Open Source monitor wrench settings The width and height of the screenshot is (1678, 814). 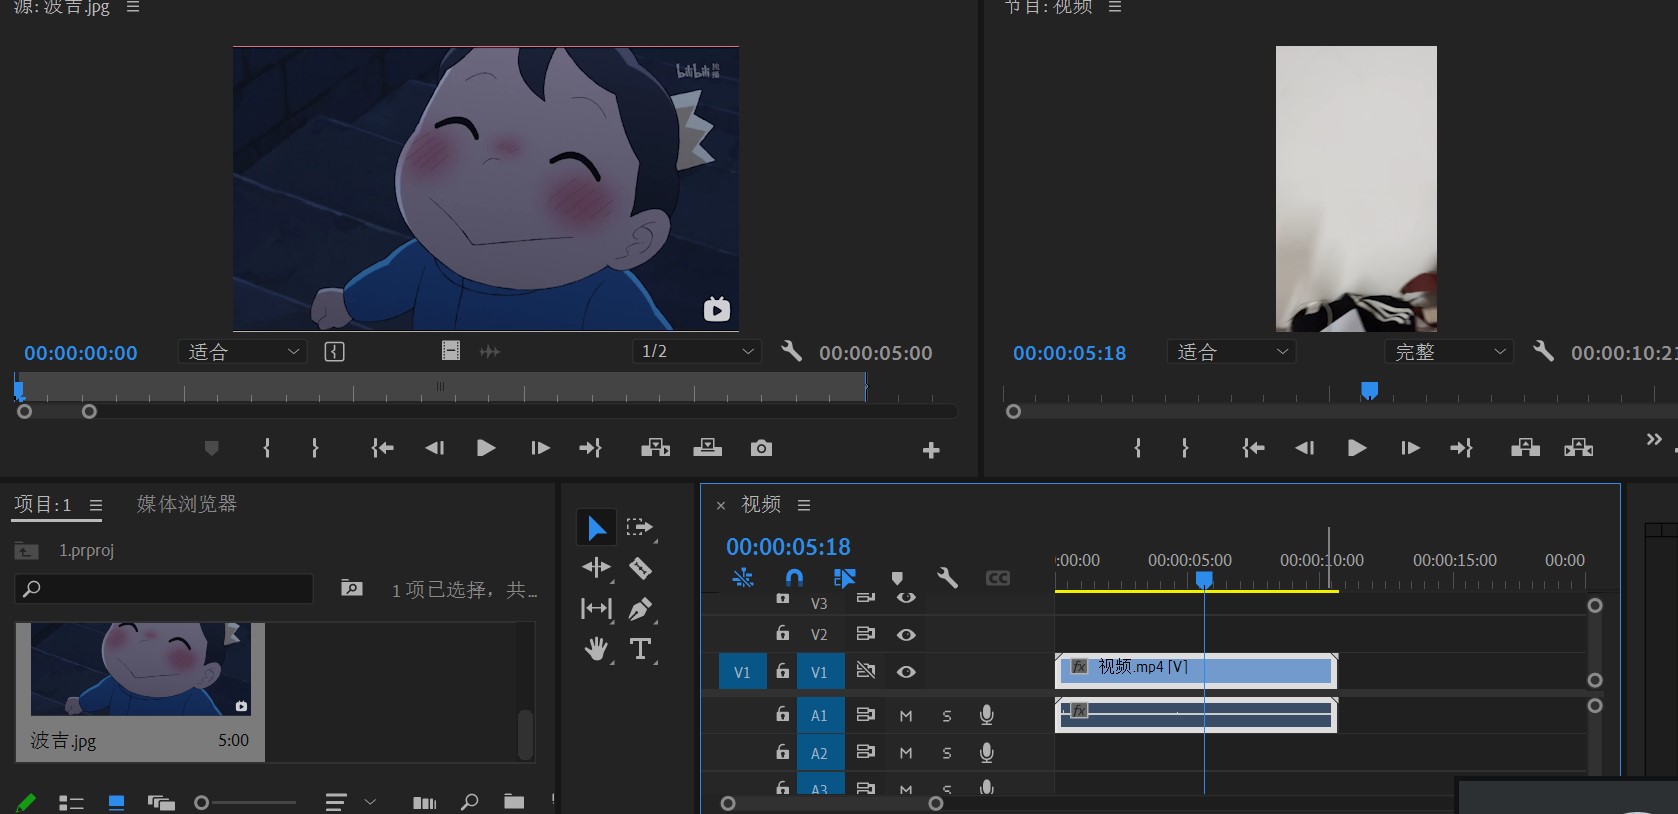pos(791,351)
